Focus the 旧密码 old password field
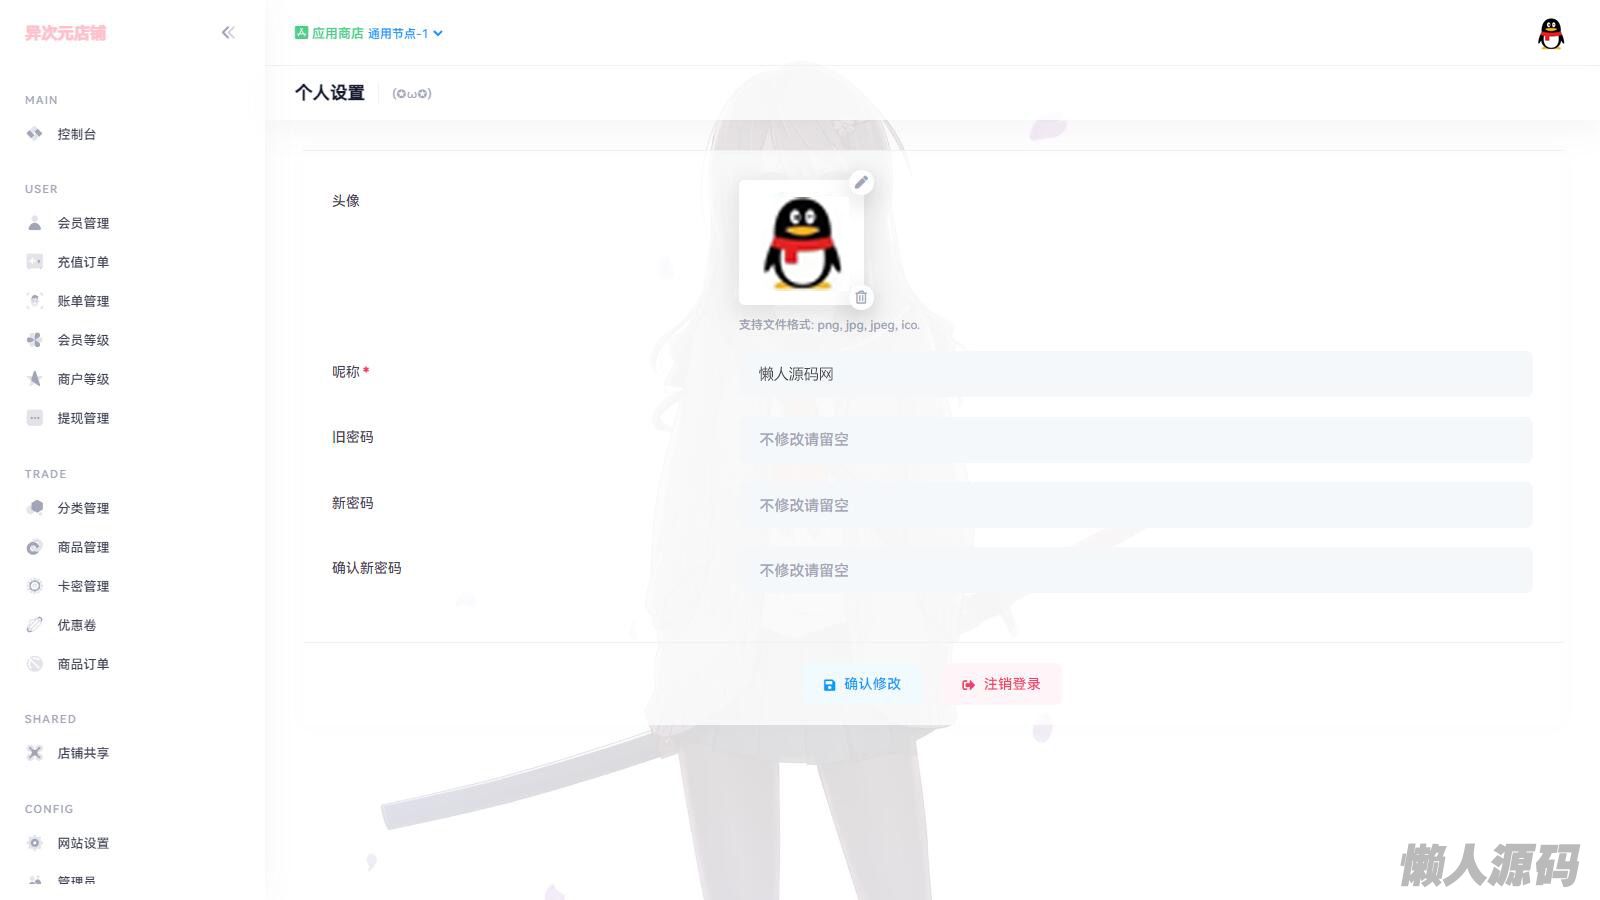The image size is (1600, 900). point(1135,439)
